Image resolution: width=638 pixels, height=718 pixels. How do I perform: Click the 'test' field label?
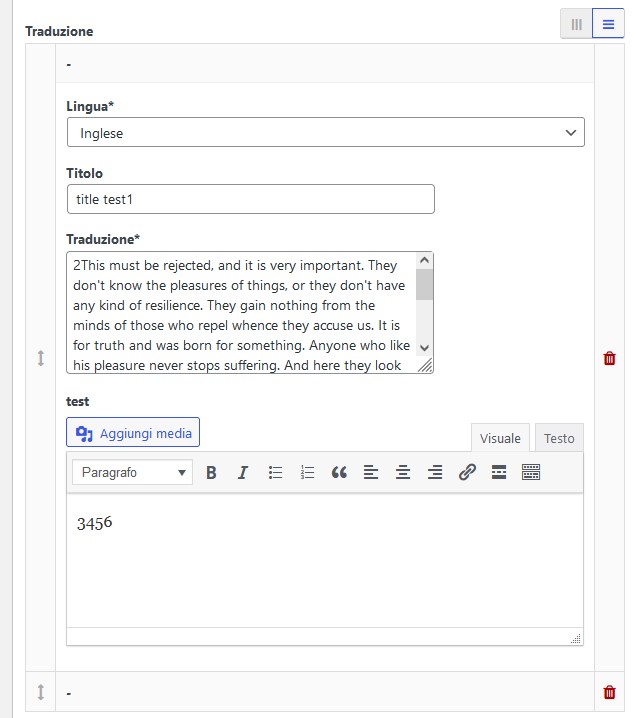pos(77,402)
